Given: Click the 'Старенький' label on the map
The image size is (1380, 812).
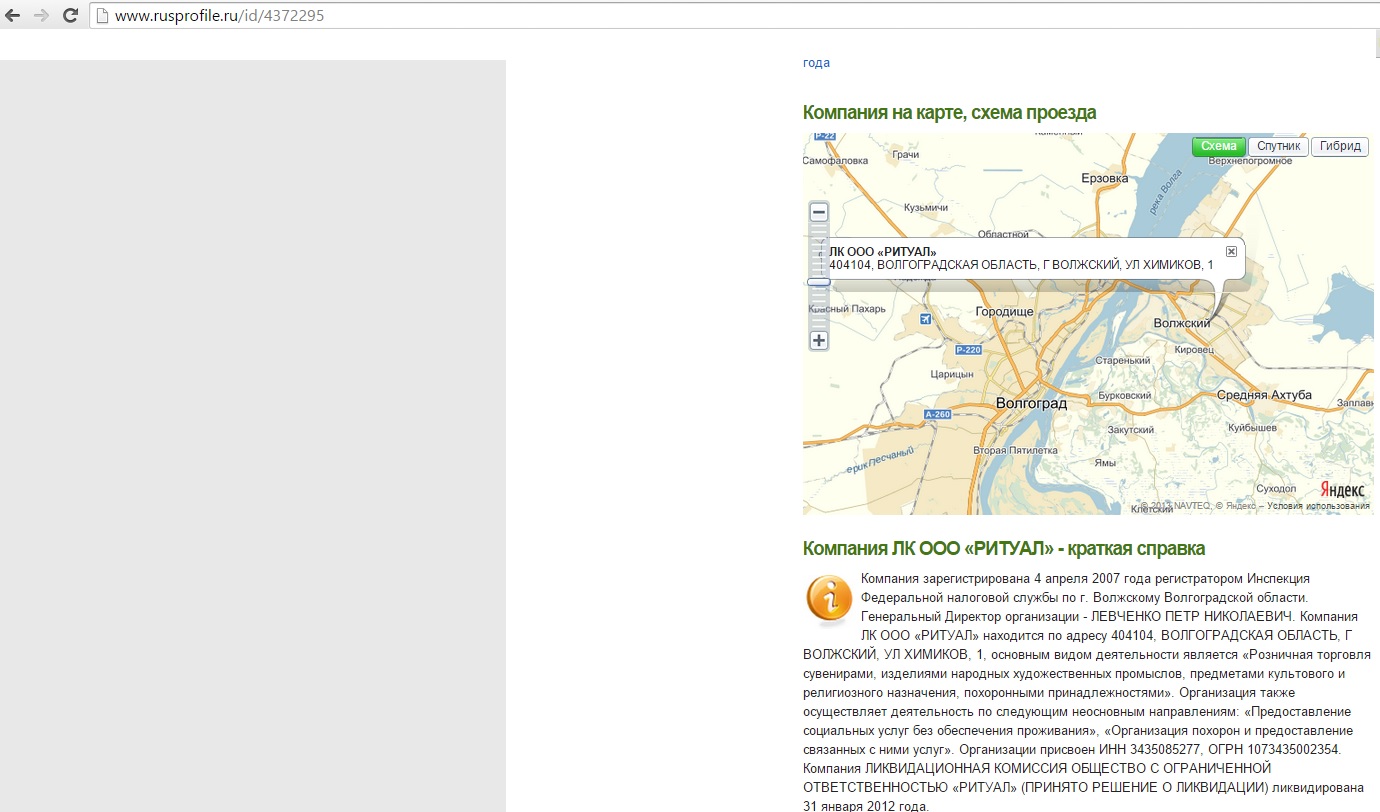Looking at the screenshot, I should pyautogui.click(x=1123, y=361).
